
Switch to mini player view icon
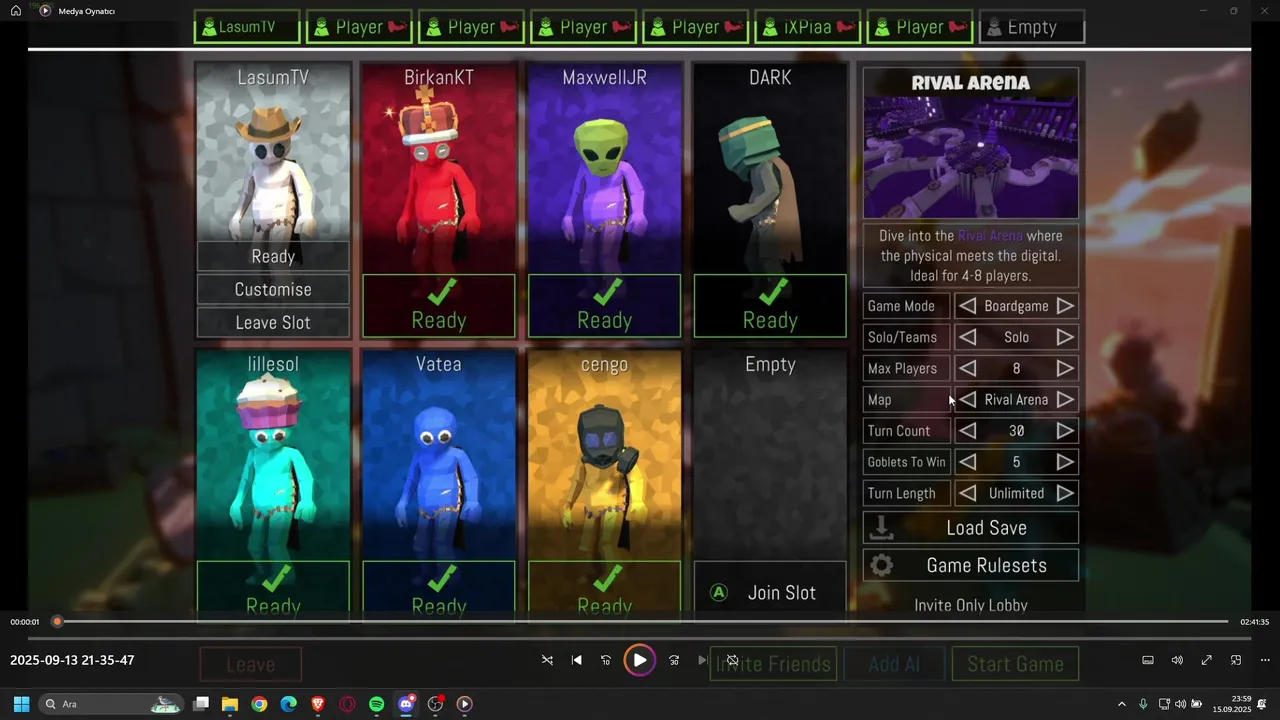(x=1236, y=660)
